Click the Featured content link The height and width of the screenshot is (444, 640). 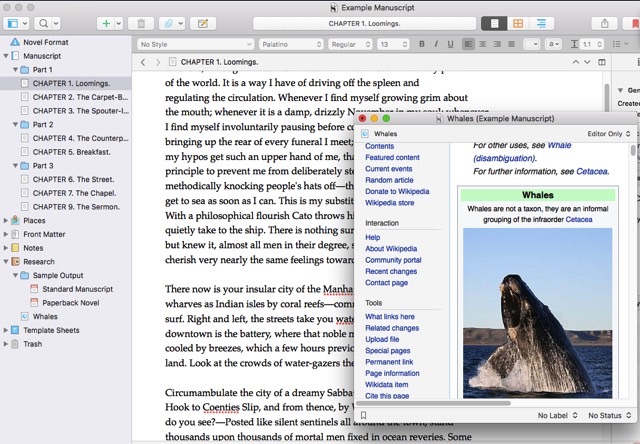point(392,158)
